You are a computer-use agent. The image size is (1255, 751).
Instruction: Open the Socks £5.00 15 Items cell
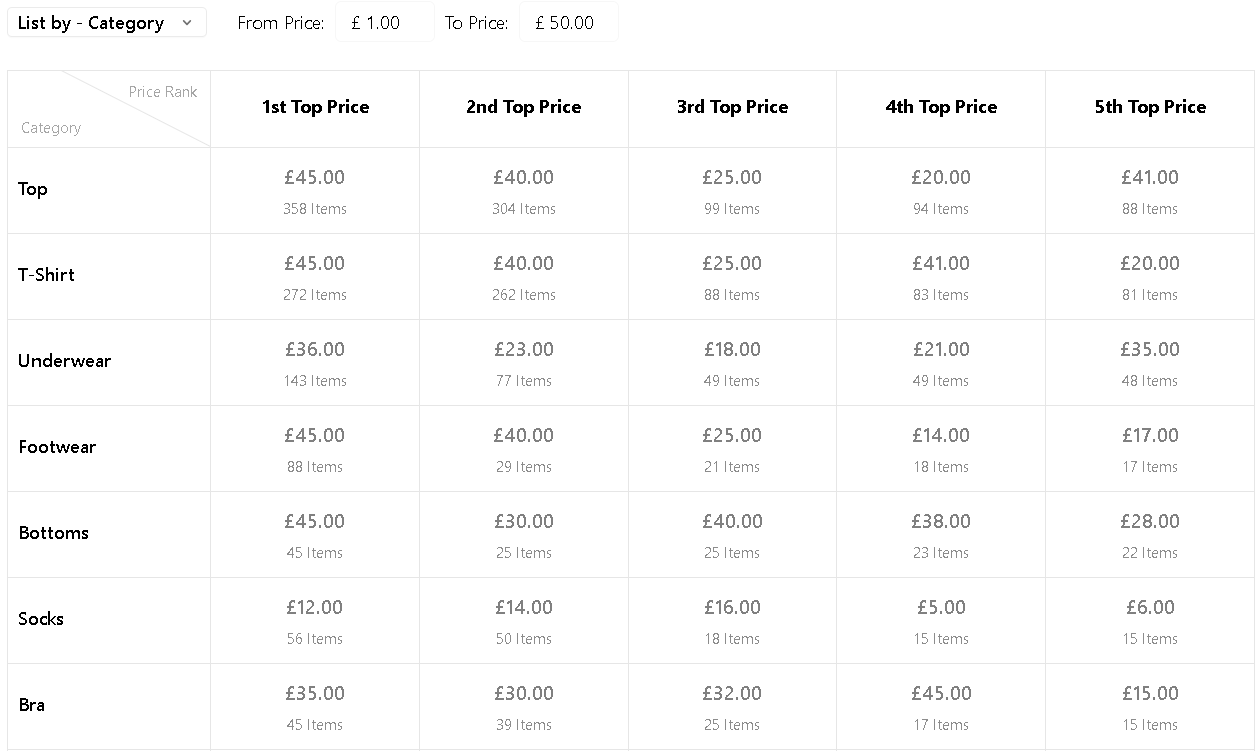pyautogui.click(x=941, y=621)
